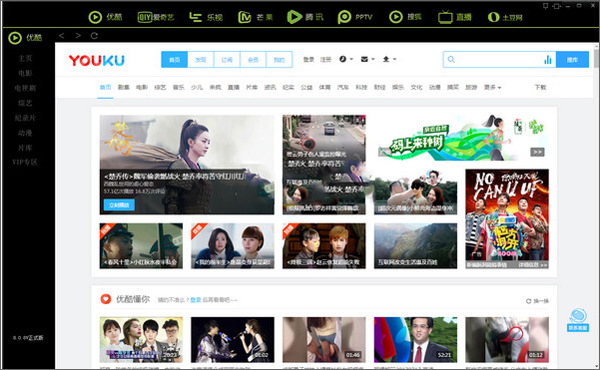Click the magnifier icon in the search box
This screenshot has height=370, width=600.
(451, 60)
